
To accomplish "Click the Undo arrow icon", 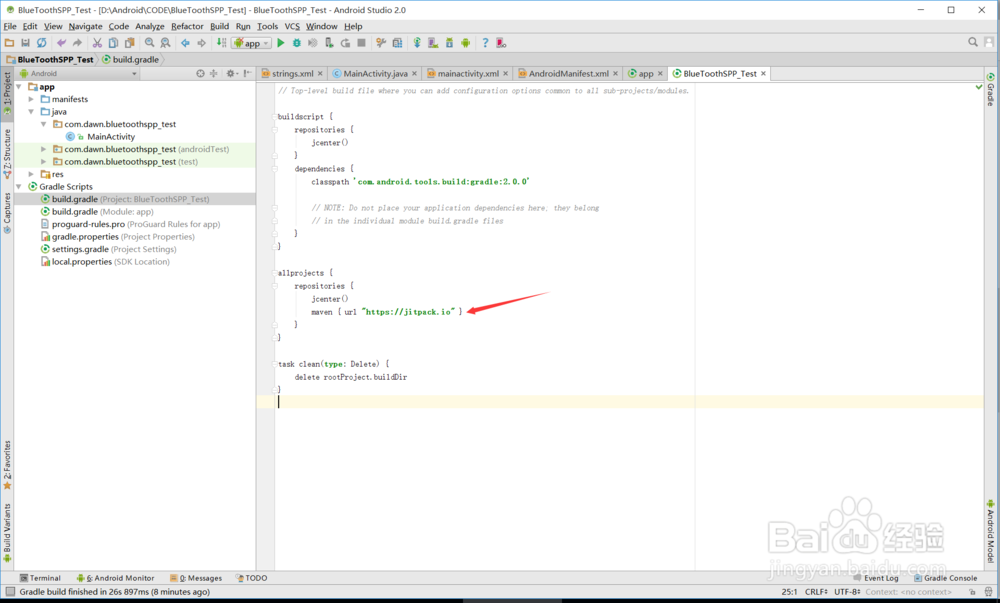I will coord(61,43).
